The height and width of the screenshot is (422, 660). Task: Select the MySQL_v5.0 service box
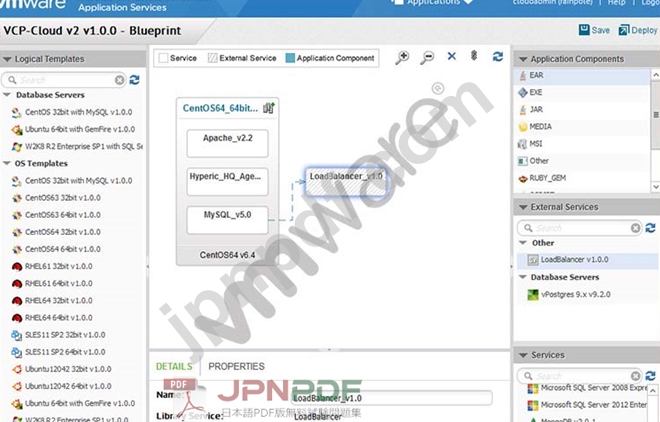(x=227, y=220)
